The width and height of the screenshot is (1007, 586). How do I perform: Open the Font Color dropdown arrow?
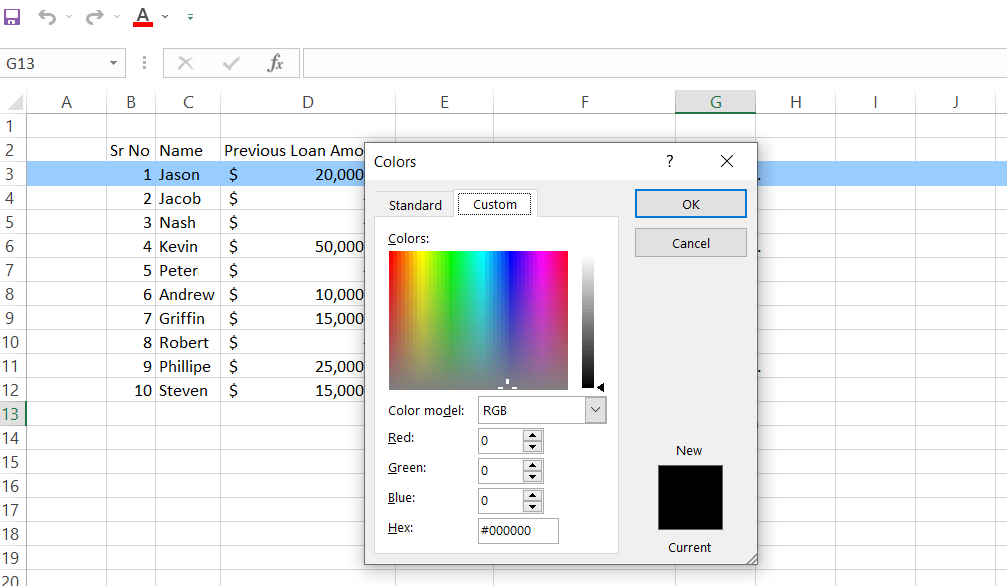coord(165,17)
